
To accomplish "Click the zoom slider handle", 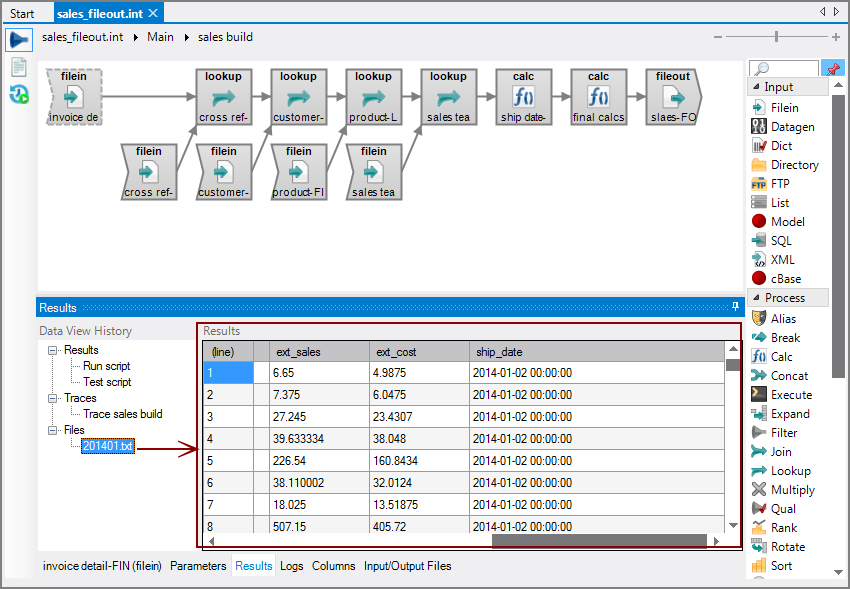I will pyautogui.click(x=776, y=37).
